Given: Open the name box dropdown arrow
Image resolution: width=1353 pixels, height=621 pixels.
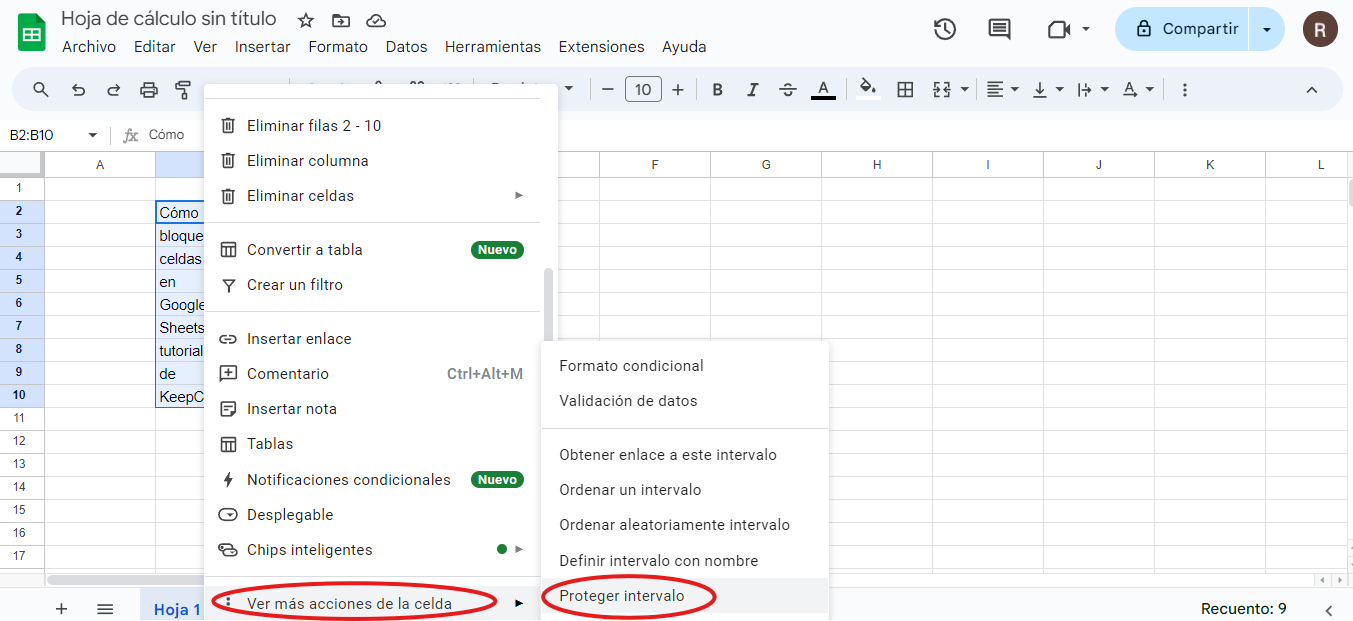Looking at the screenshot, I should [x=93, y=135].
